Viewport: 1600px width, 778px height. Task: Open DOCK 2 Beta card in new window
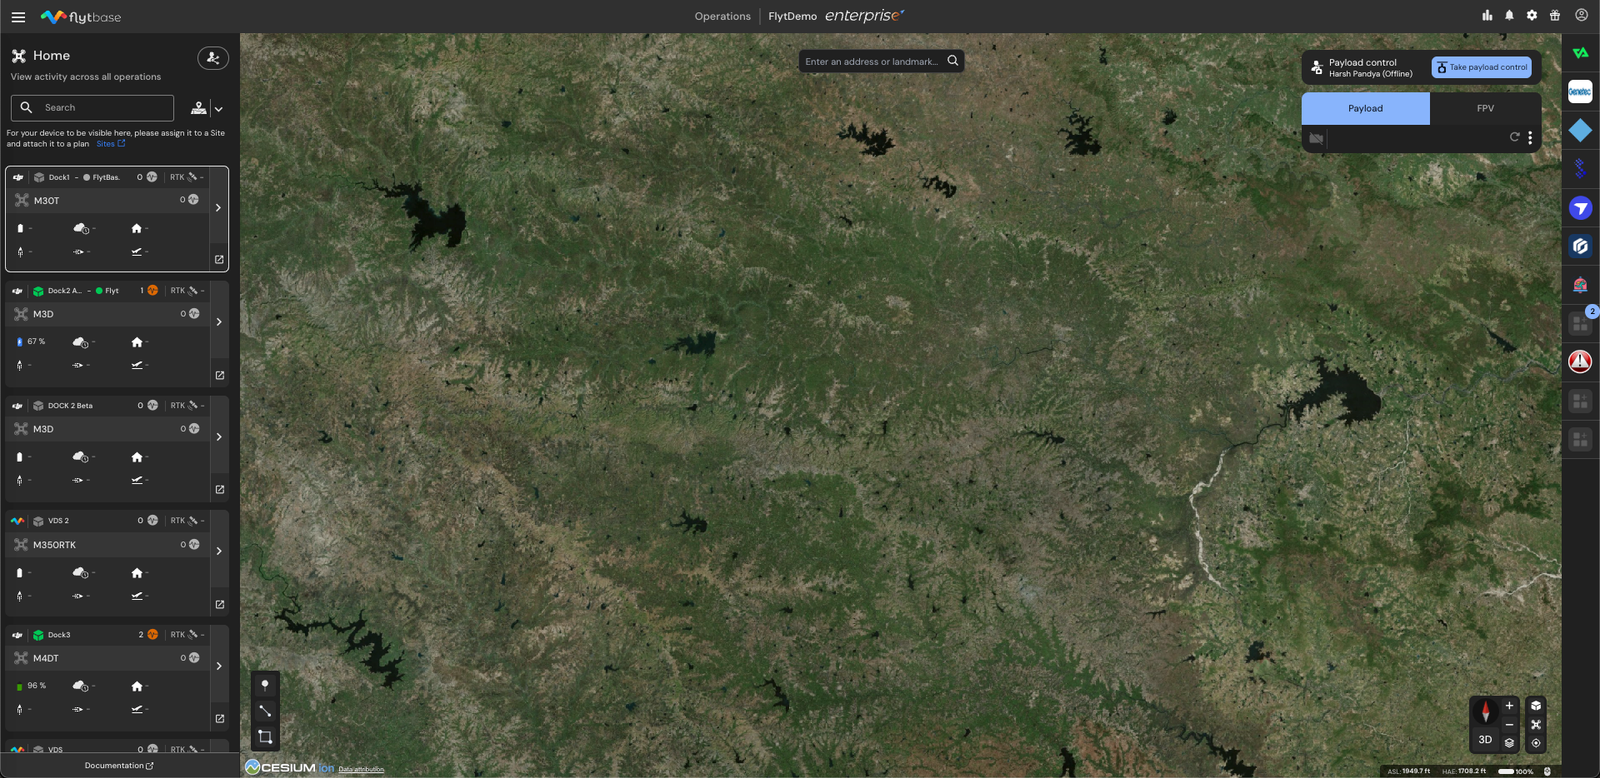(219, 490)
